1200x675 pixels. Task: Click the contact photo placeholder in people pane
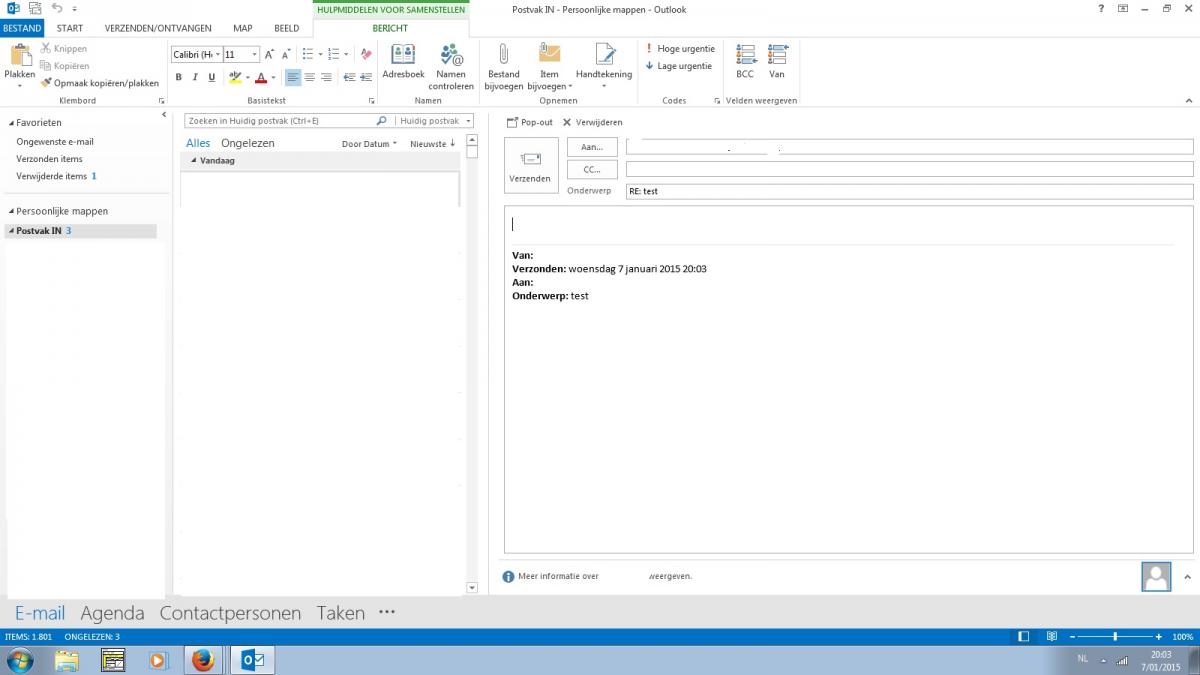click(1156, 576)
